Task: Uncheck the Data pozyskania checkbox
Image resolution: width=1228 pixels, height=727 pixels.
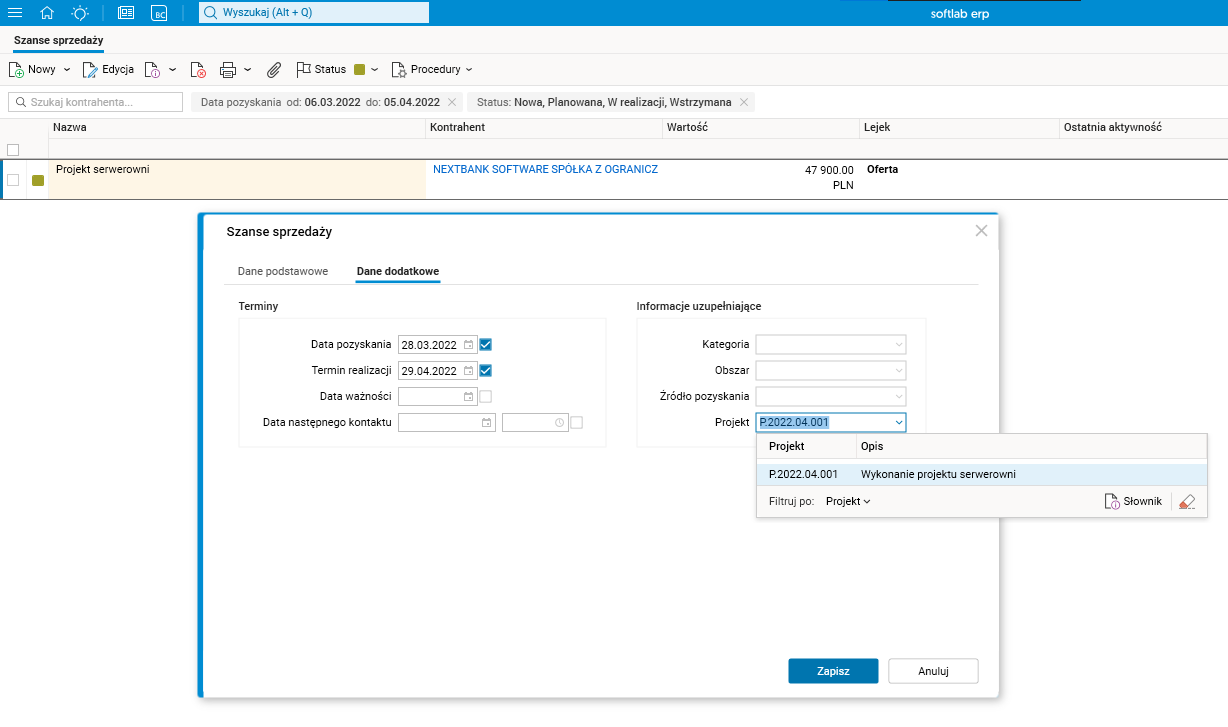Action: coord(486,345)
